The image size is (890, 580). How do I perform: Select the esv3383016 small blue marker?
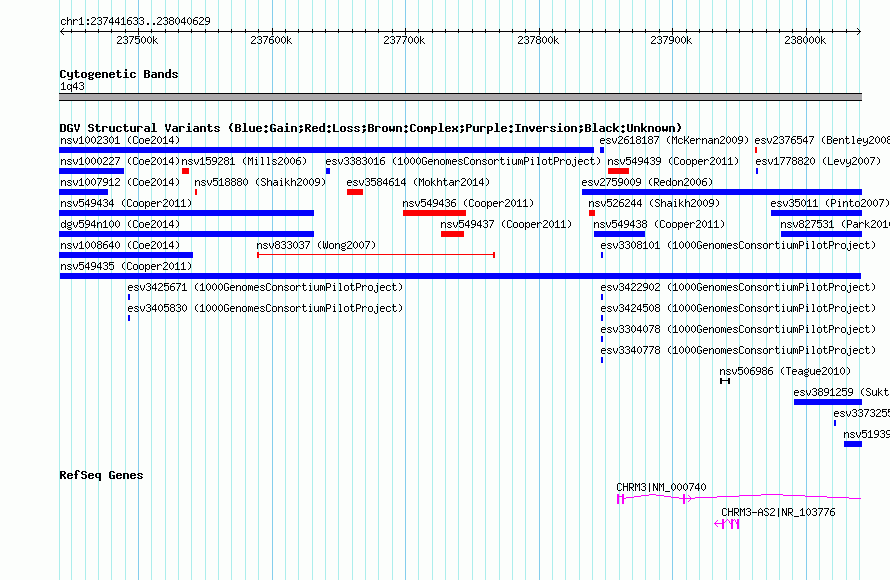point(328,171)
